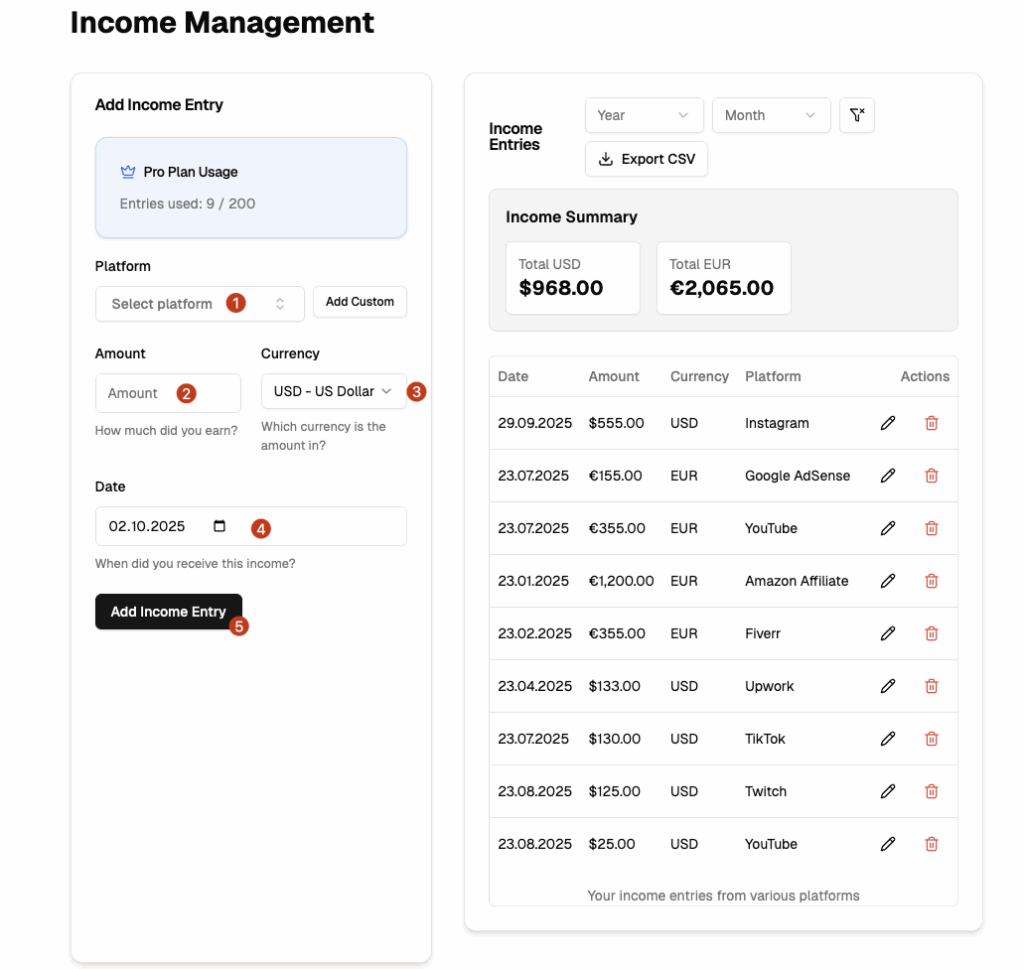Viewport: 1024px width, 969px height.
Task: Edit the Instagram income entry
Action: [887, 423]
